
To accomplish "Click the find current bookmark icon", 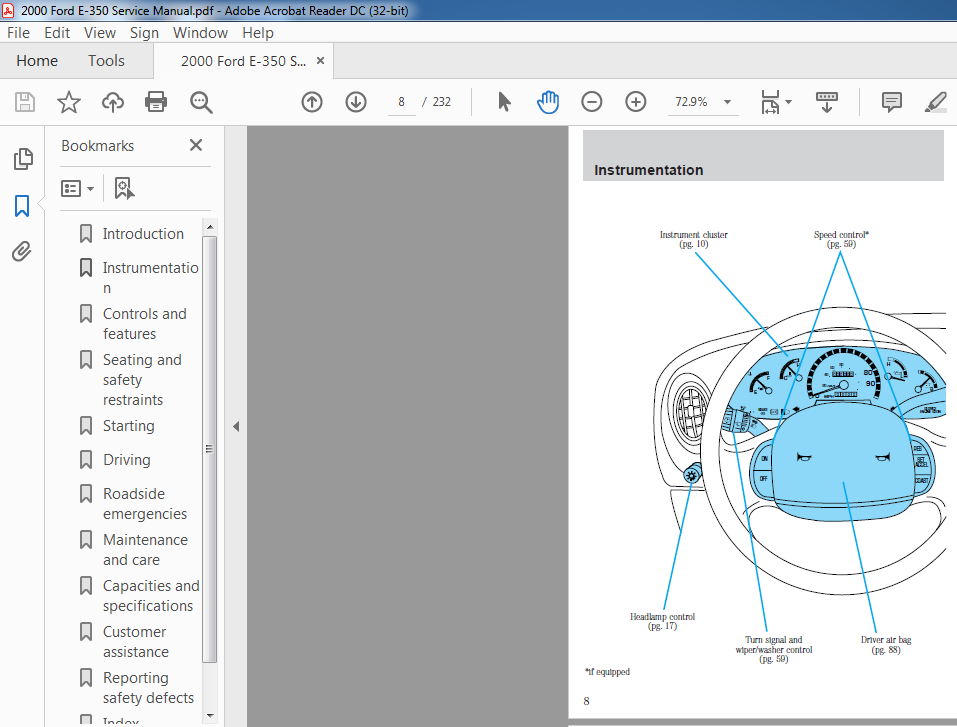I will 124,188.
